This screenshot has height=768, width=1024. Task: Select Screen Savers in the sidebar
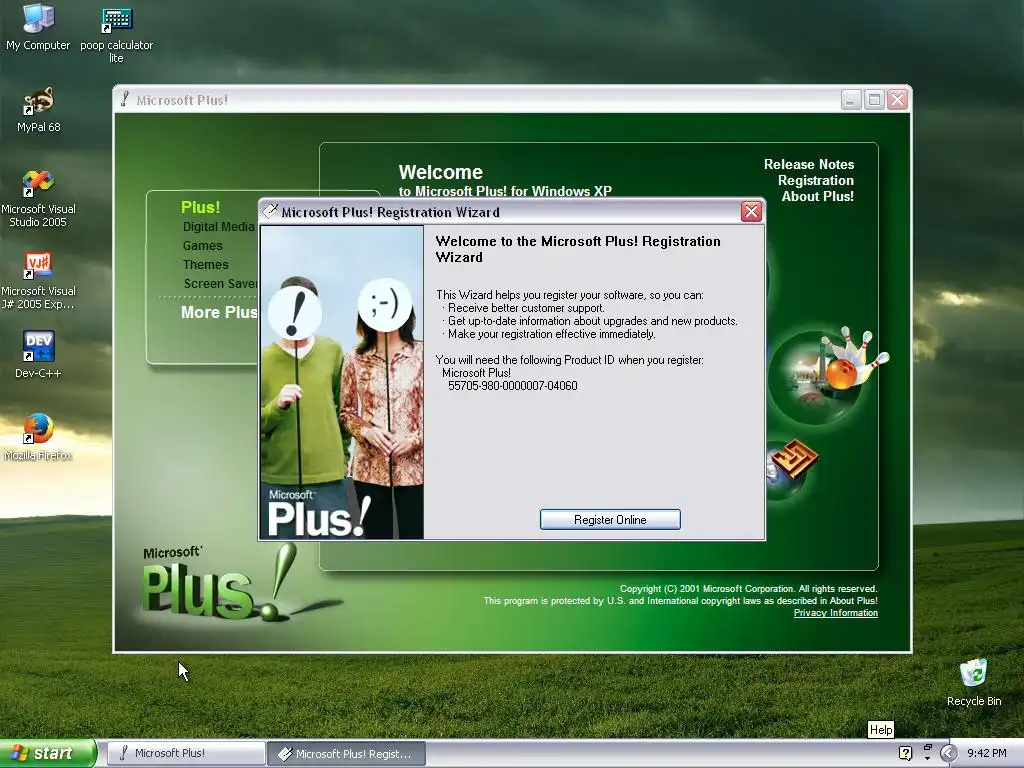[x=221, y=283]
